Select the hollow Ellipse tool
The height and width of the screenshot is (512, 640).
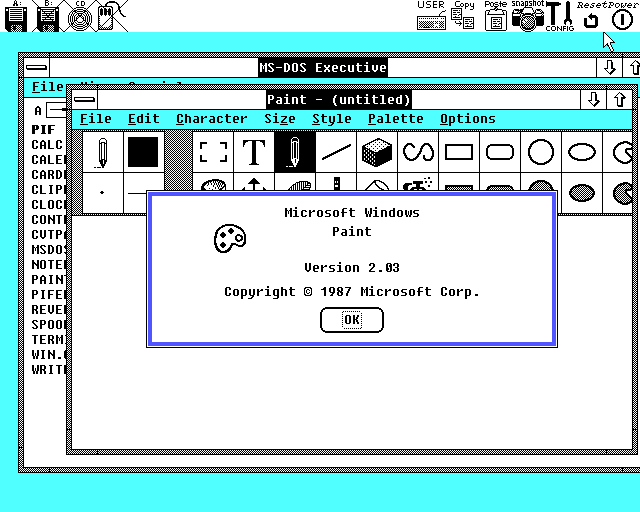tap(582, 152)
